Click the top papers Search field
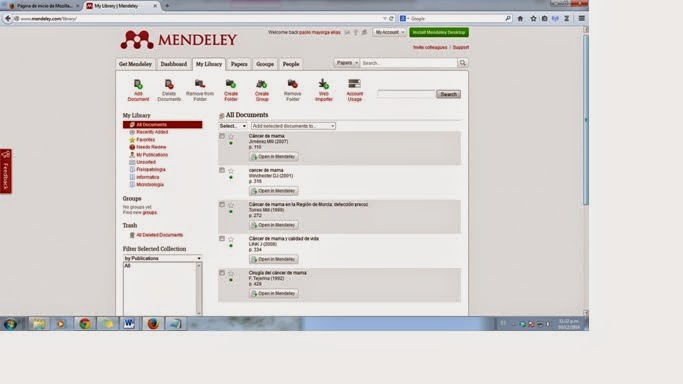The height and width of the screenshot is (384, 683). click(409, 63)
